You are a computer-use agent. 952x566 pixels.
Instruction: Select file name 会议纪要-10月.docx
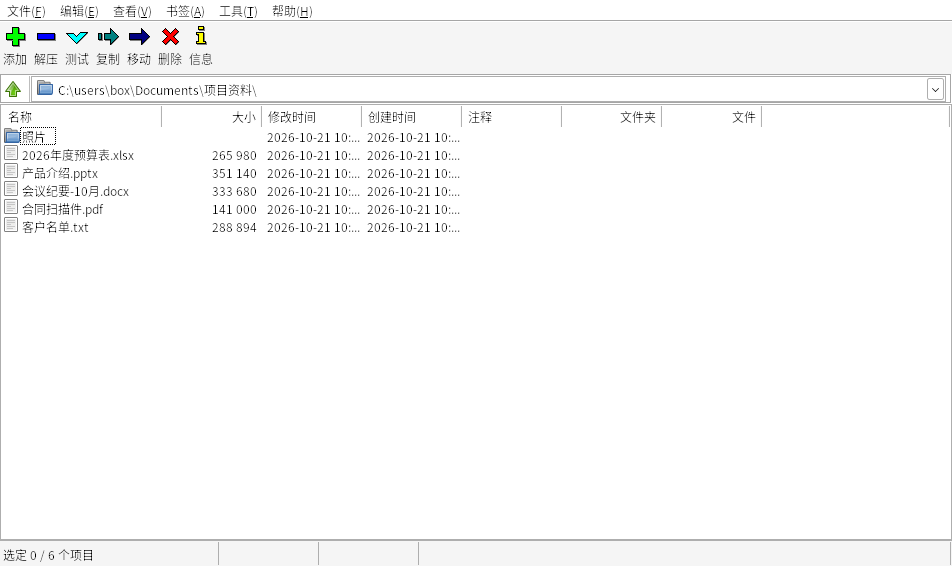point(75,191)
